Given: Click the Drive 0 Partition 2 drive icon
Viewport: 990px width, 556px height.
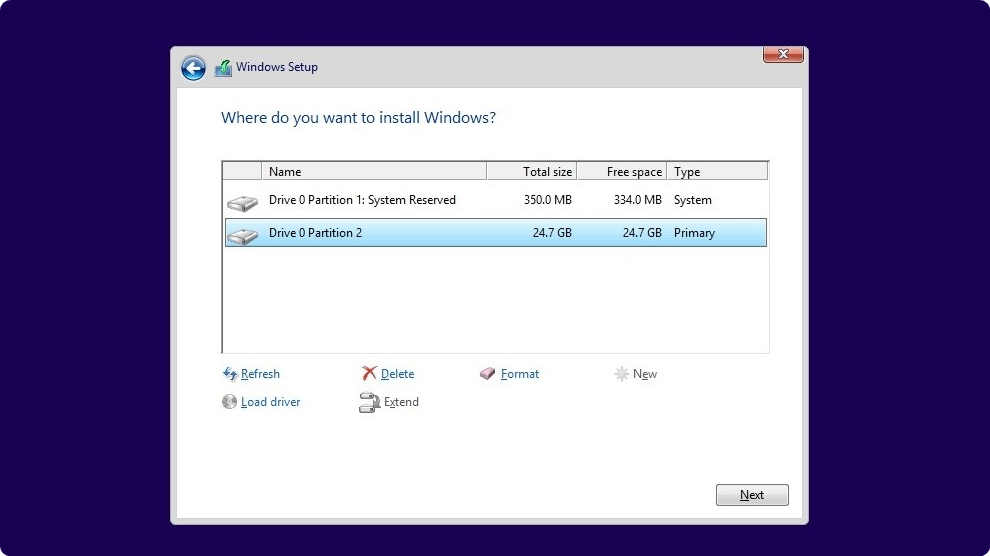Looking at the screenshot, I should coord(242,236).
